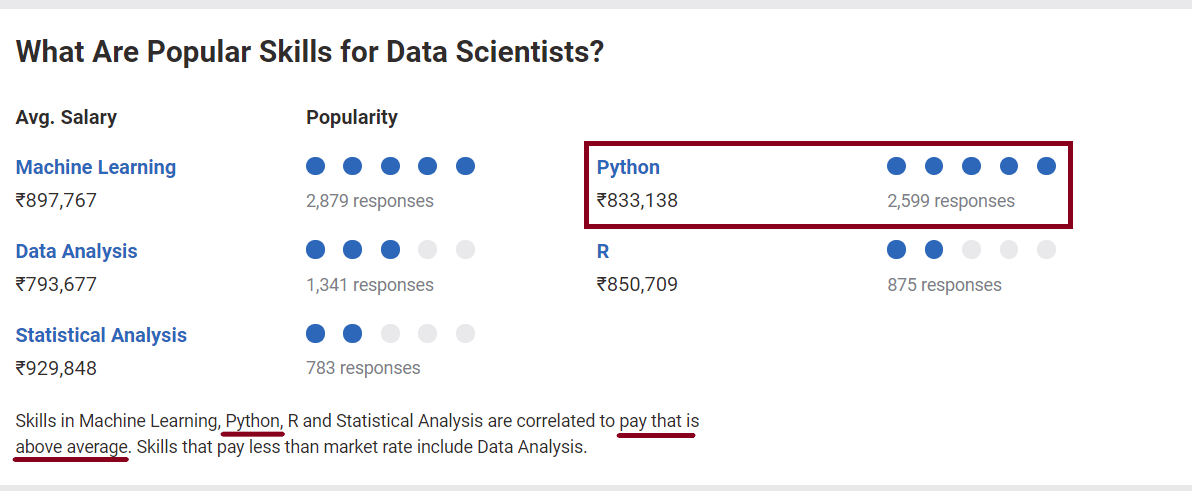Click the 2,879 responses text
Viewport: 1192px width, 491px height.
(369, 201)
